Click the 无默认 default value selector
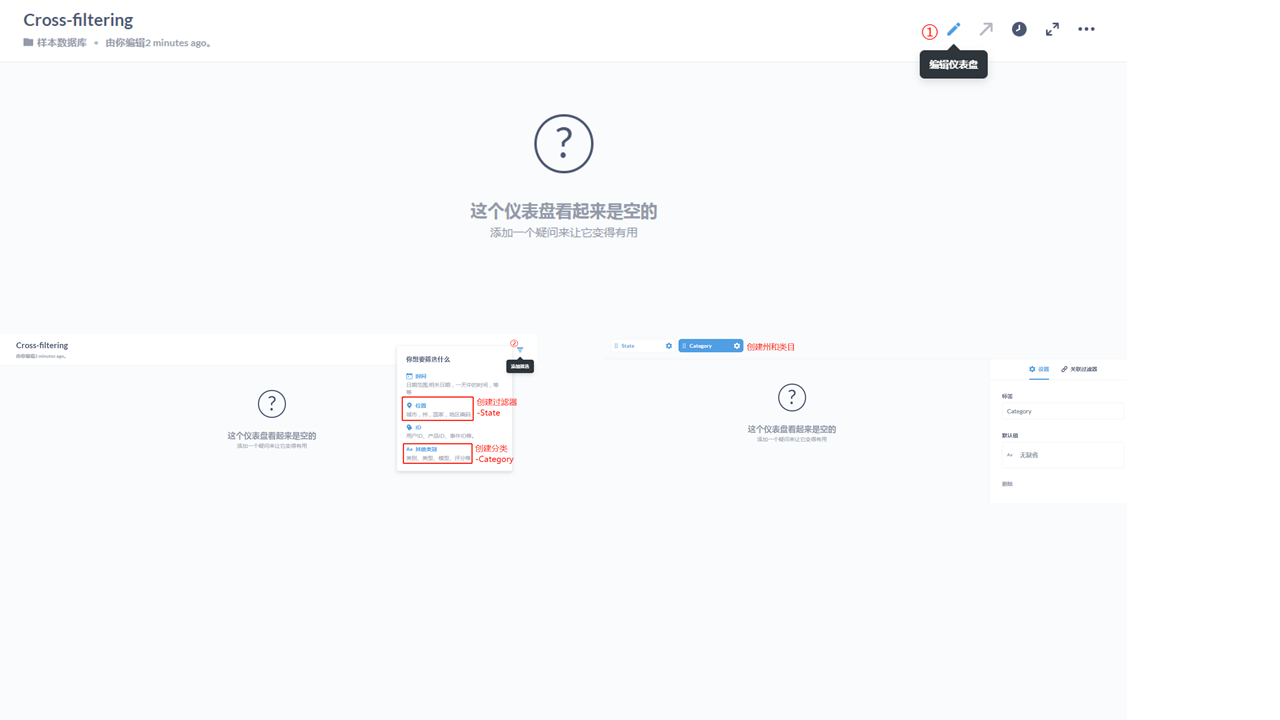1280x720 pixels. tap(1060, 455)
